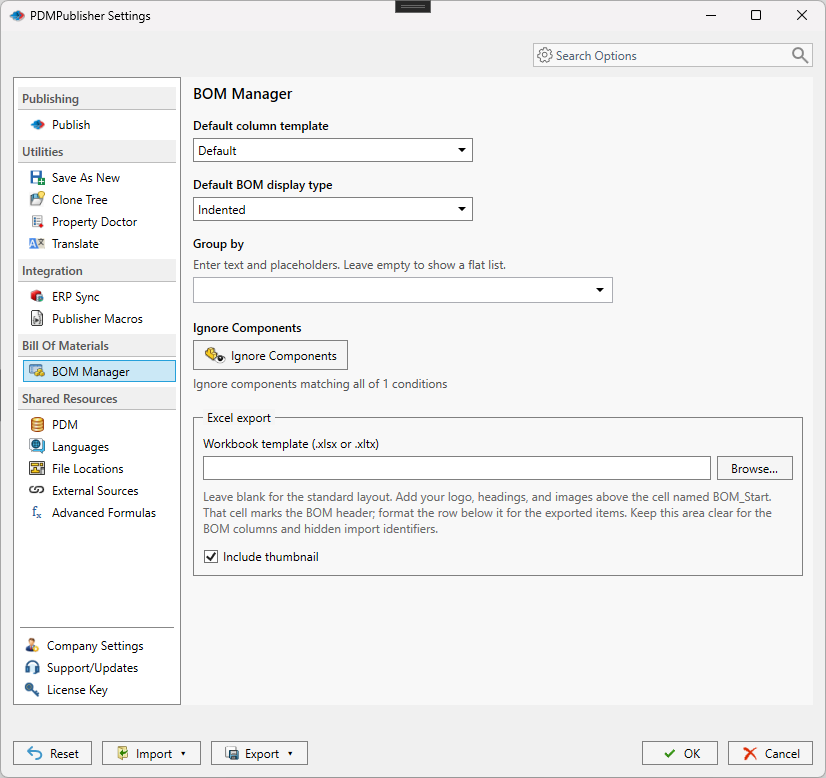Open the Export button dropdown arrow
The width and height of the screenshot is (826, 778).
coord(290,753)
